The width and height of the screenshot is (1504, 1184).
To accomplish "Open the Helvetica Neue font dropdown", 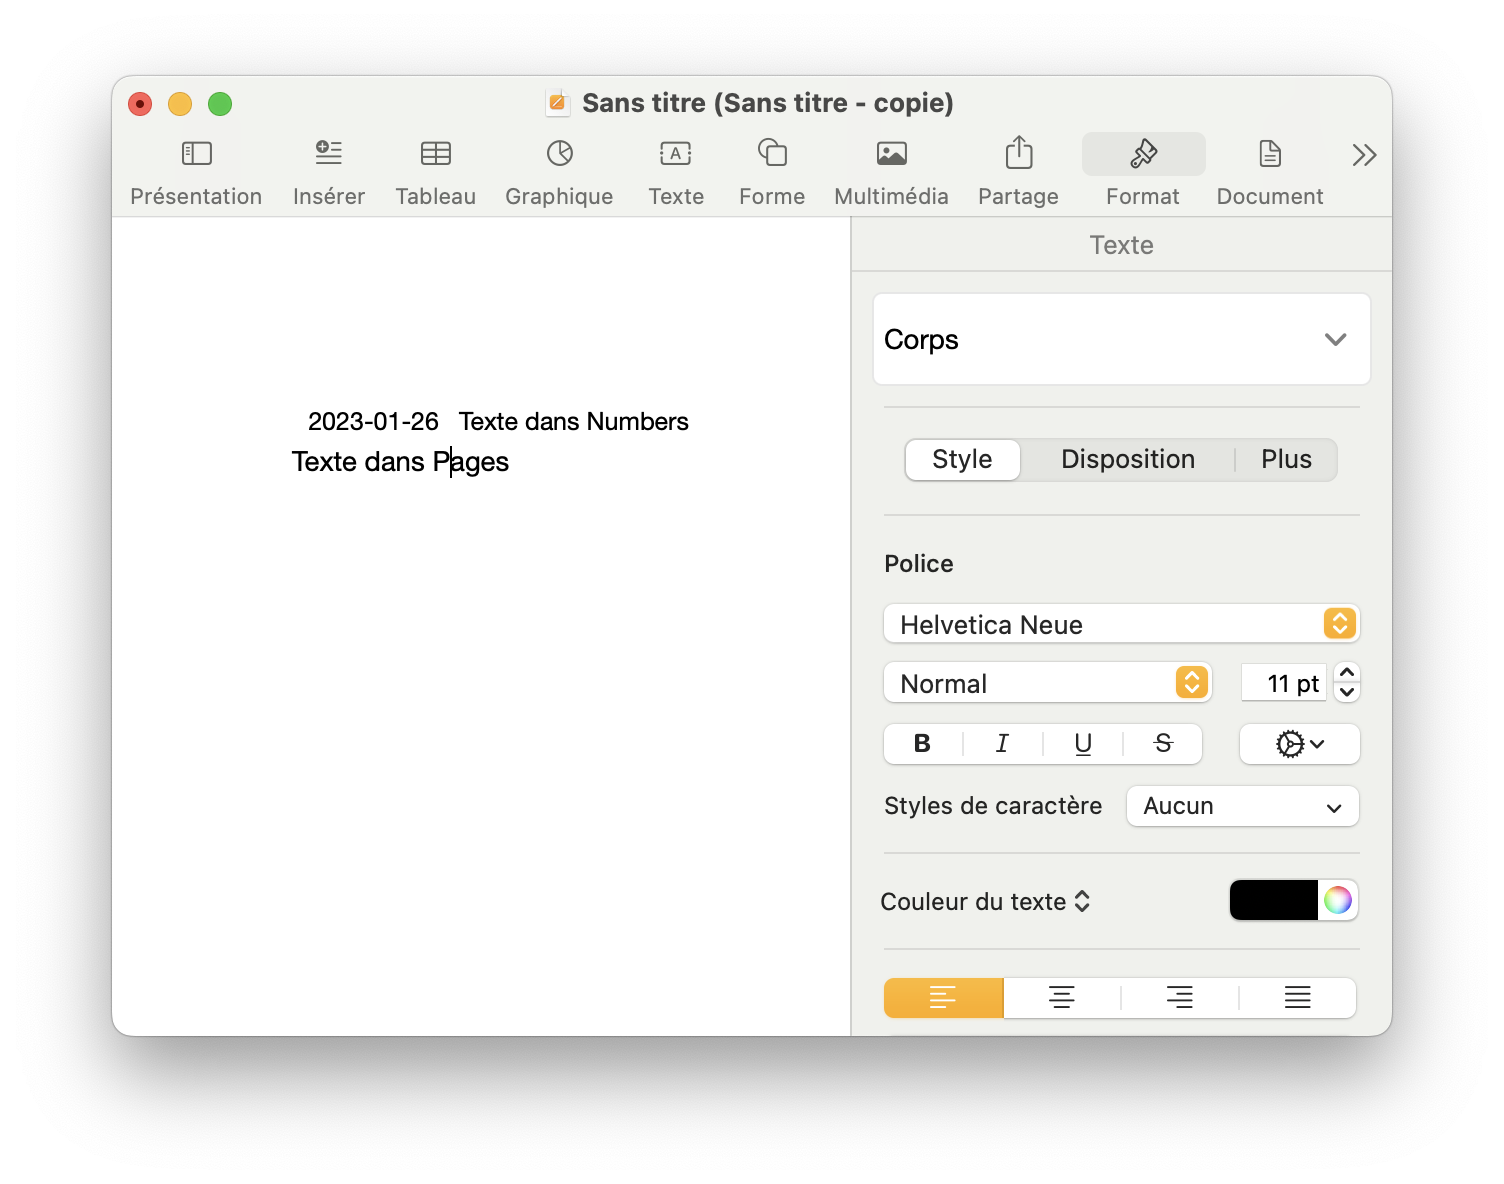I will (x=1122, y=624).
